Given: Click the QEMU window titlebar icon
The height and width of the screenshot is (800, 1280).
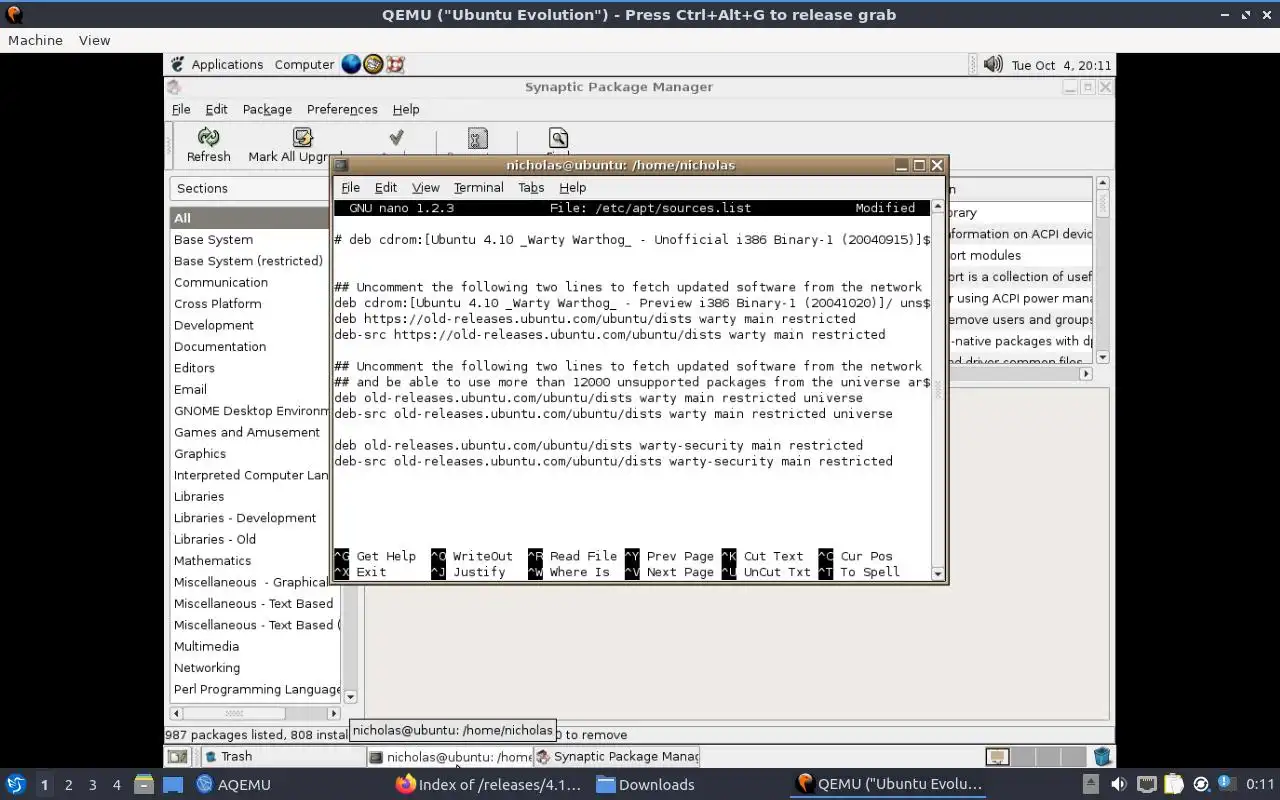Looking at the screenshot, I should pyautogui.click(x=14, y=14).
